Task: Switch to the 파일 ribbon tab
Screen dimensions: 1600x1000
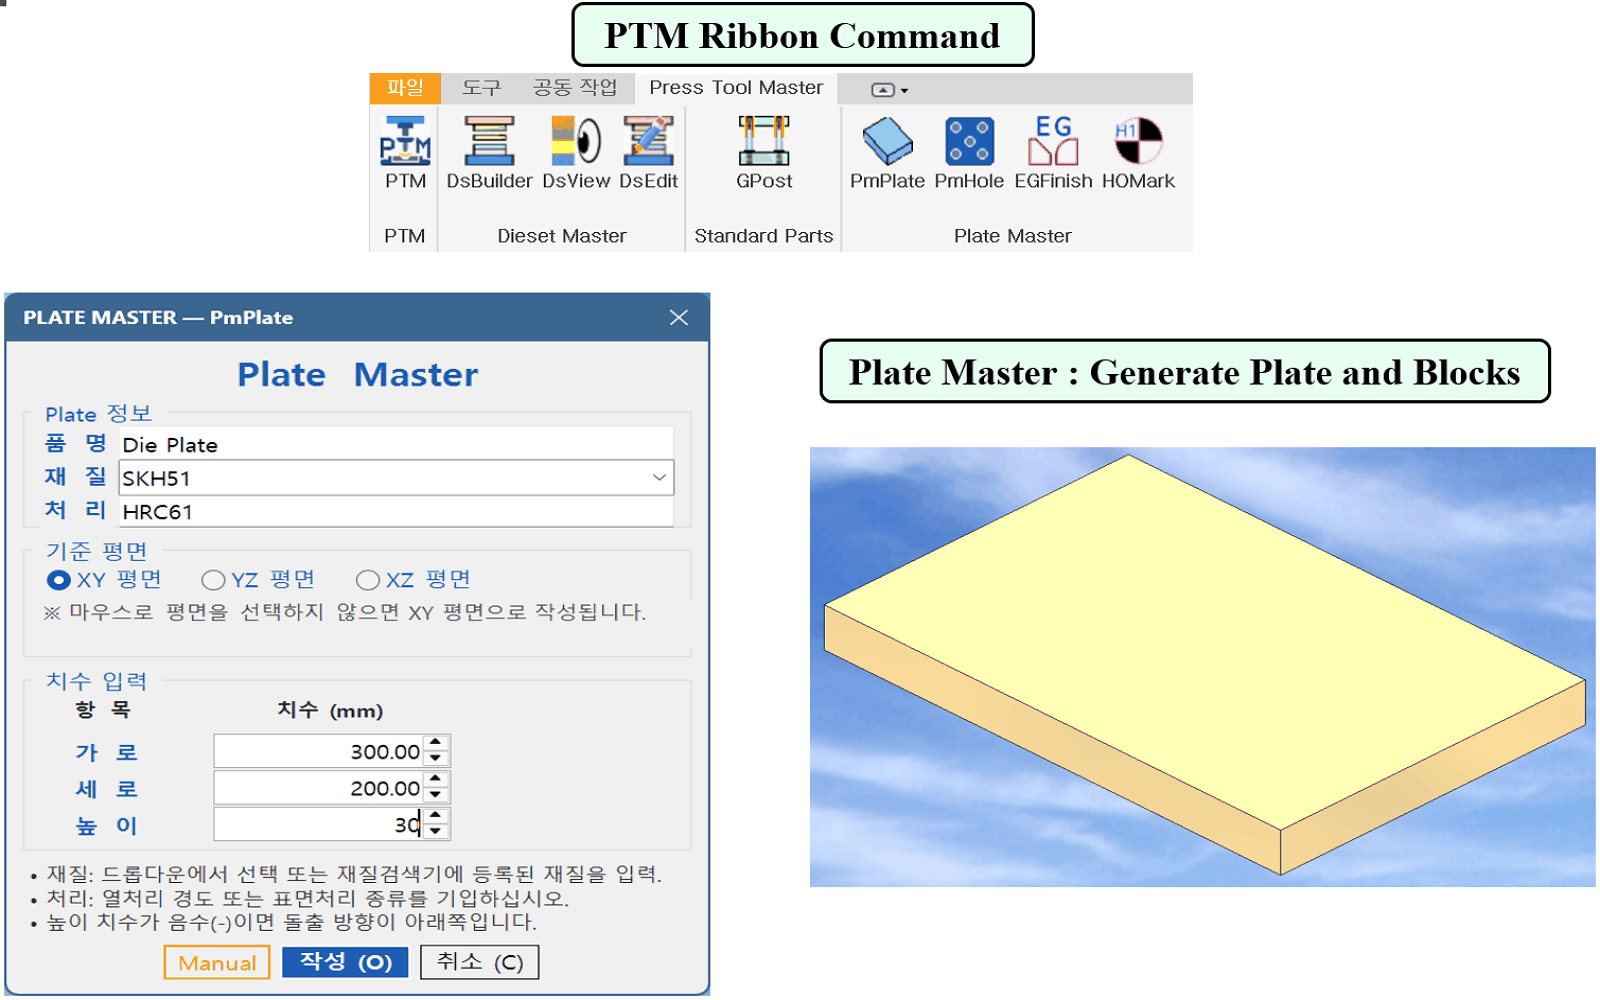Action: tap(405, 88)
